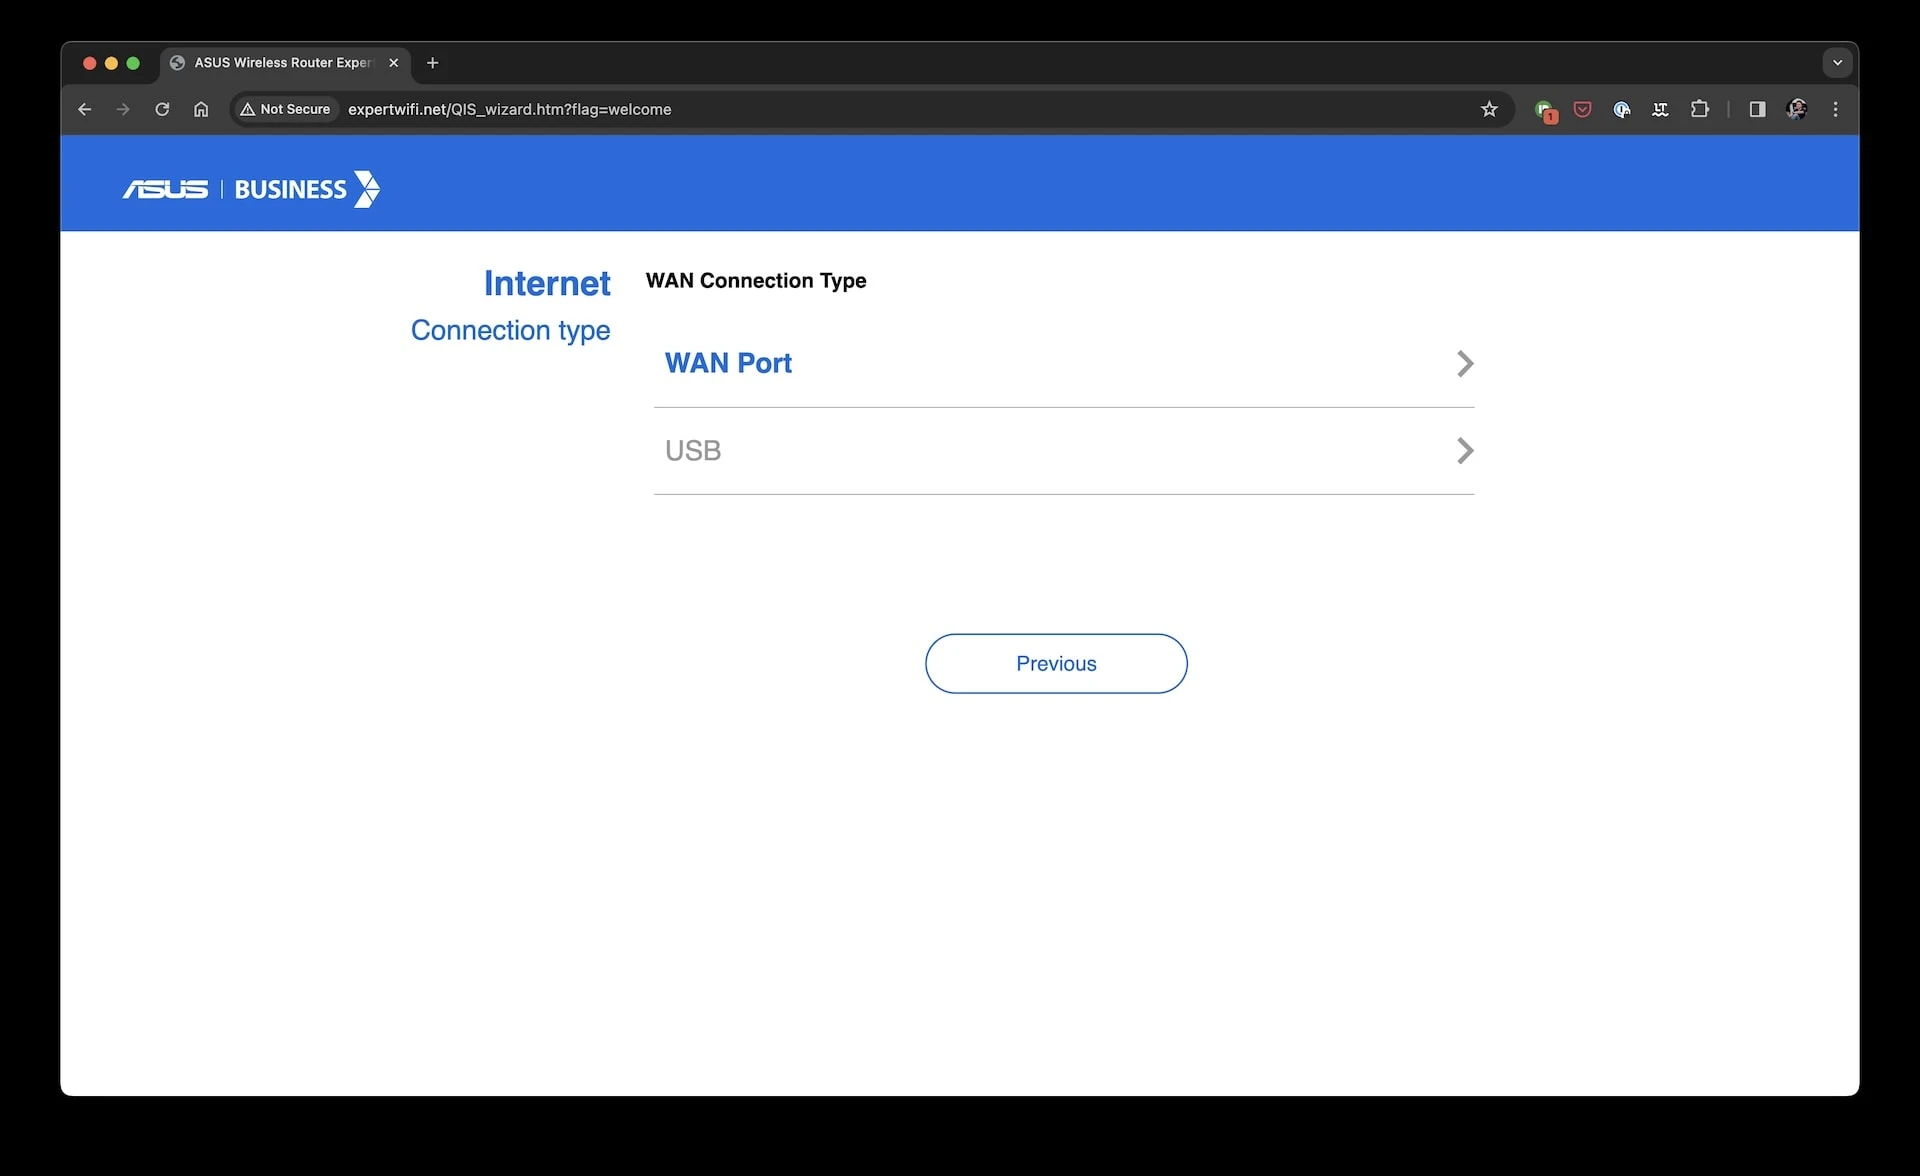Open Chrome three-dot menu

[1835, 109]
